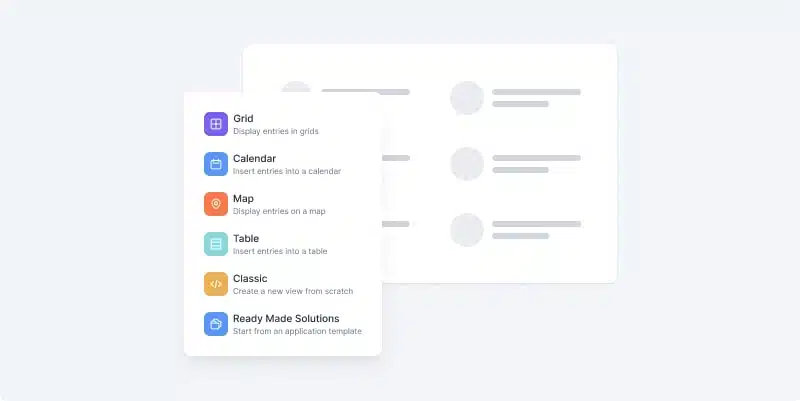Click 'Insert entries into a calendar' text
Viewport: 800px width, 401px height.
[287, 171]
